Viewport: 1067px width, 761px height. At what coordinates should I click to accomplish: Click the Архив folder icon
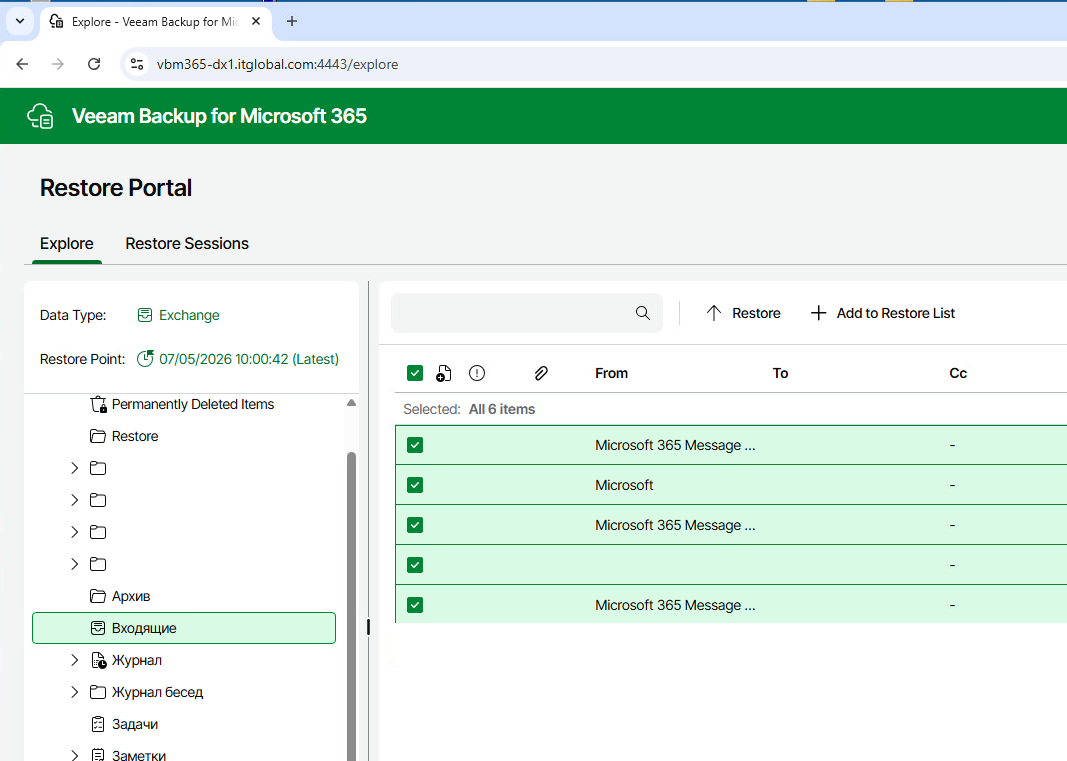[x=98, y=596]
